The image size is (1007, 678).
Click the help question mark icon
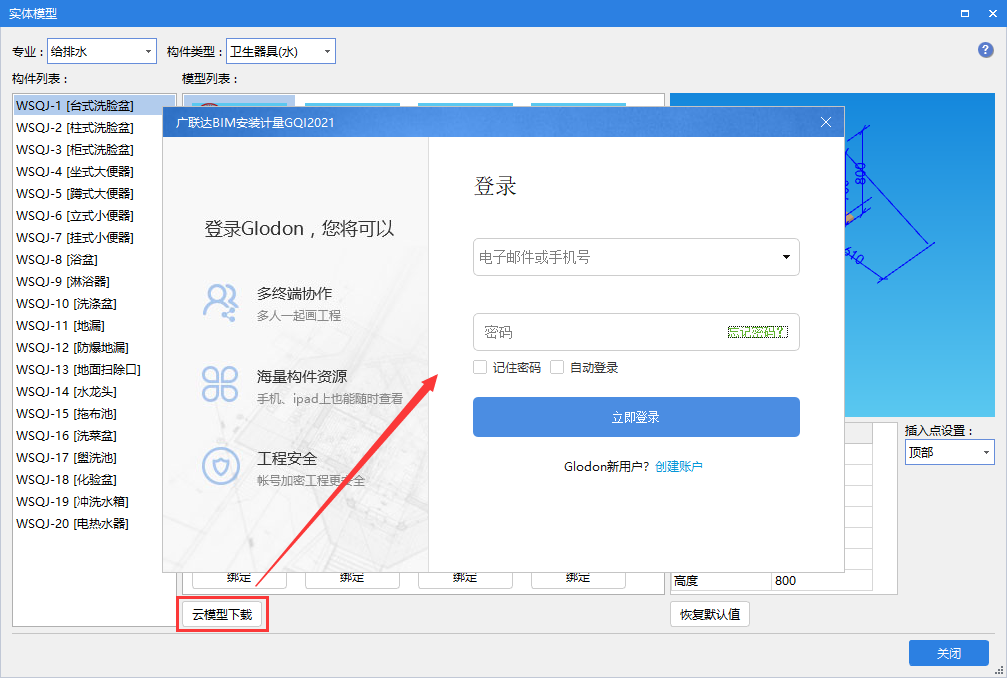click(985, 50)
